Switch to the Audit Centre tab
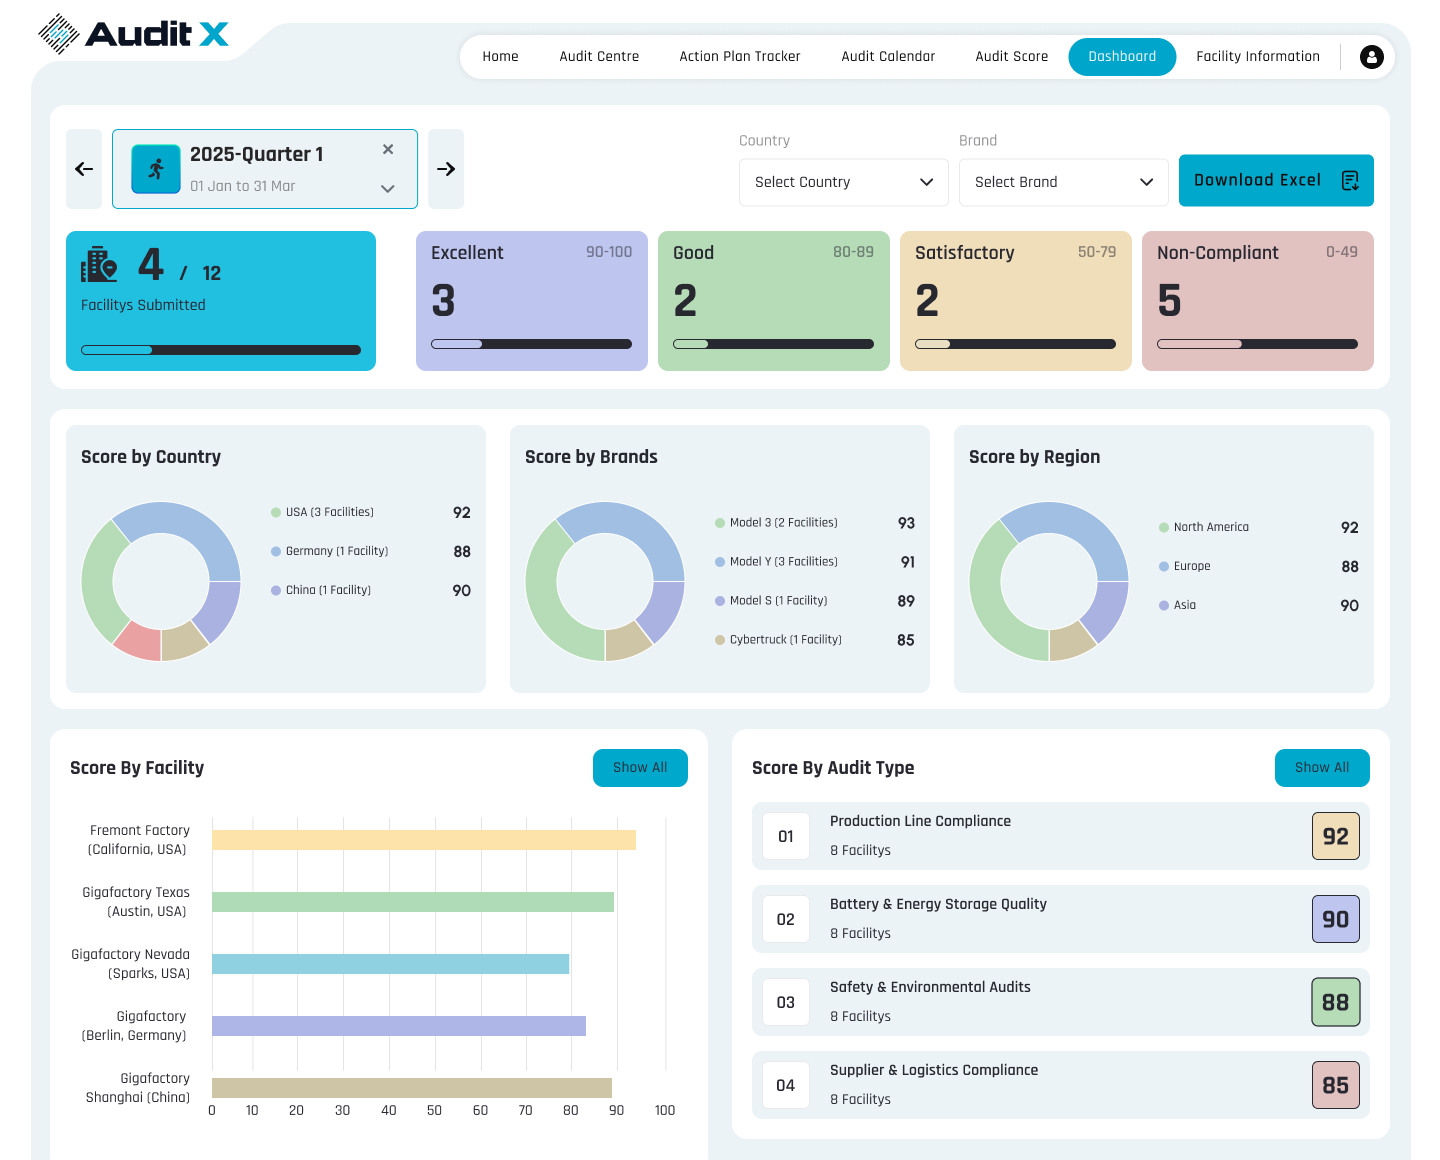Screen dimensions: 1440x1160 point(599,57)
